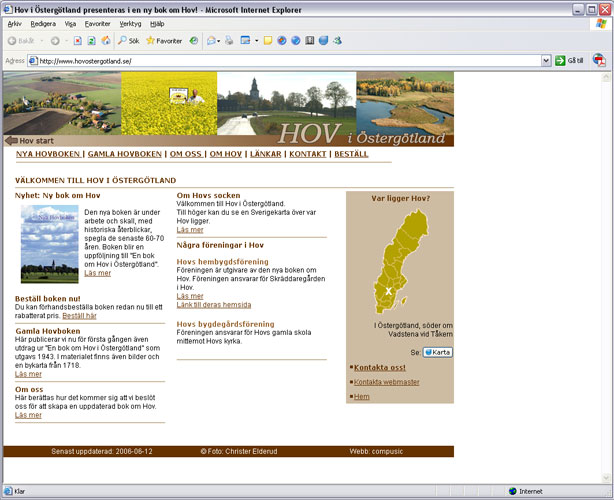Click the Kontakta webmaster link
614x500 pixels.
pos(386,382)
